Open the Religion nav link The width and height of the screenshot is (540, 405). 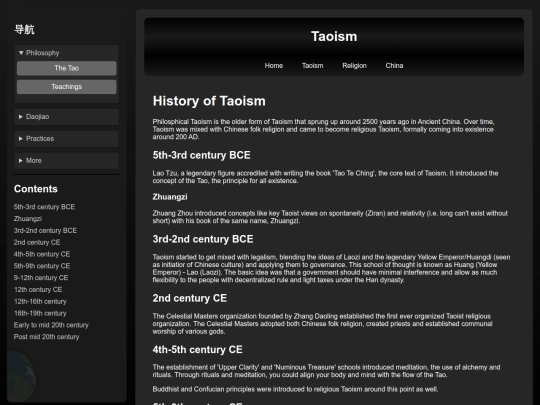point(354,65)
